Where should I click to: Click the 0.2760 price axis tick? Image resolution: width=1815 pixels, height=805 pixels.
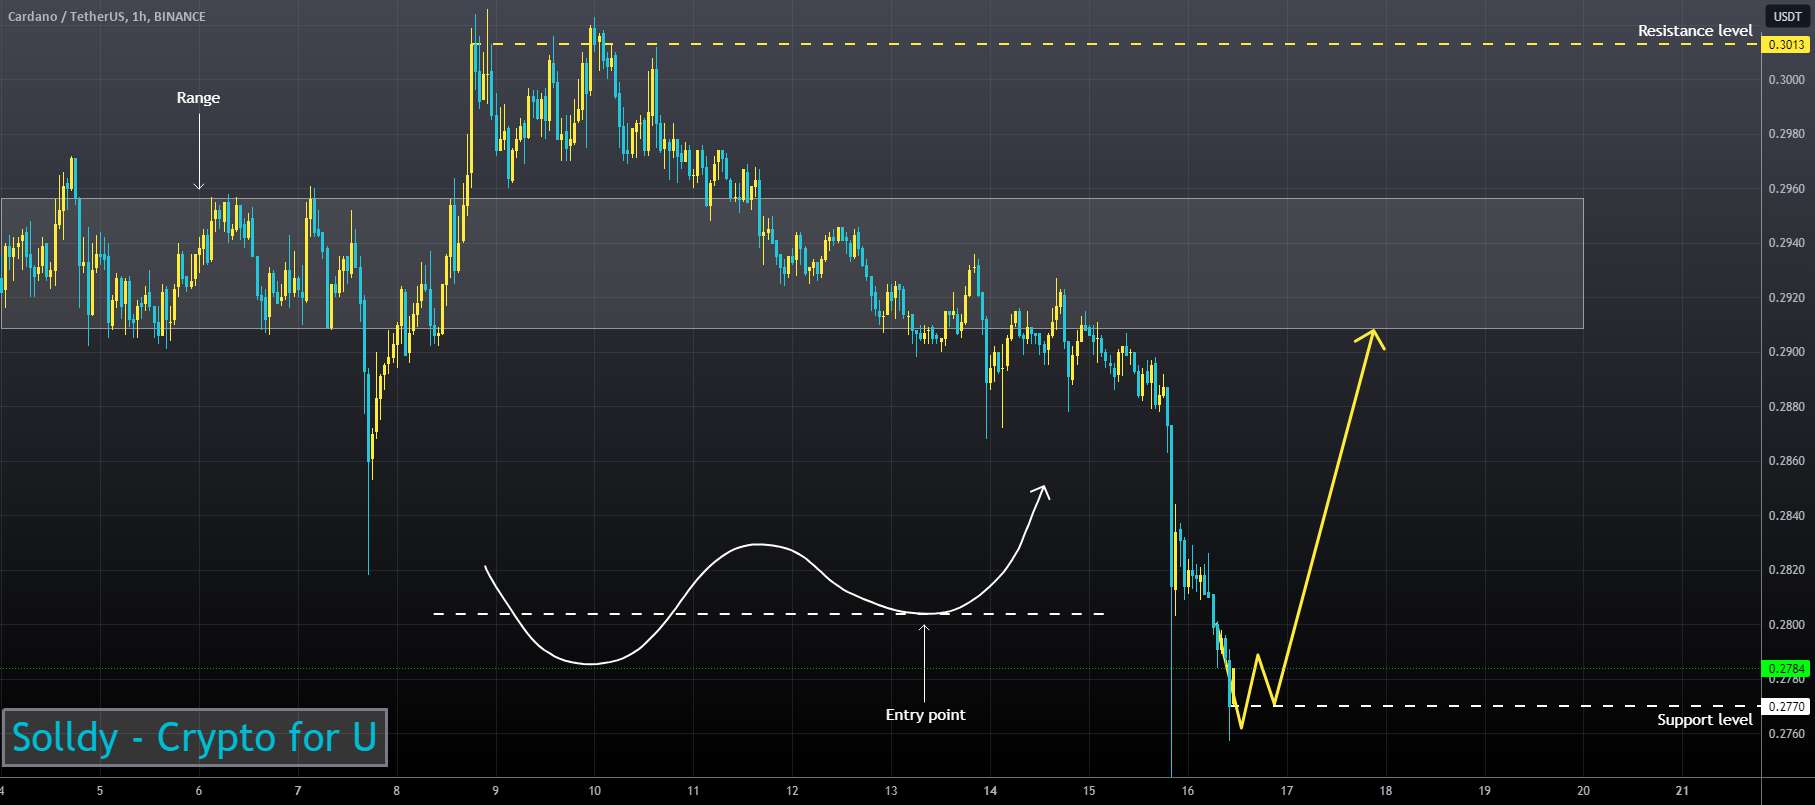(x=1786, y=734)
